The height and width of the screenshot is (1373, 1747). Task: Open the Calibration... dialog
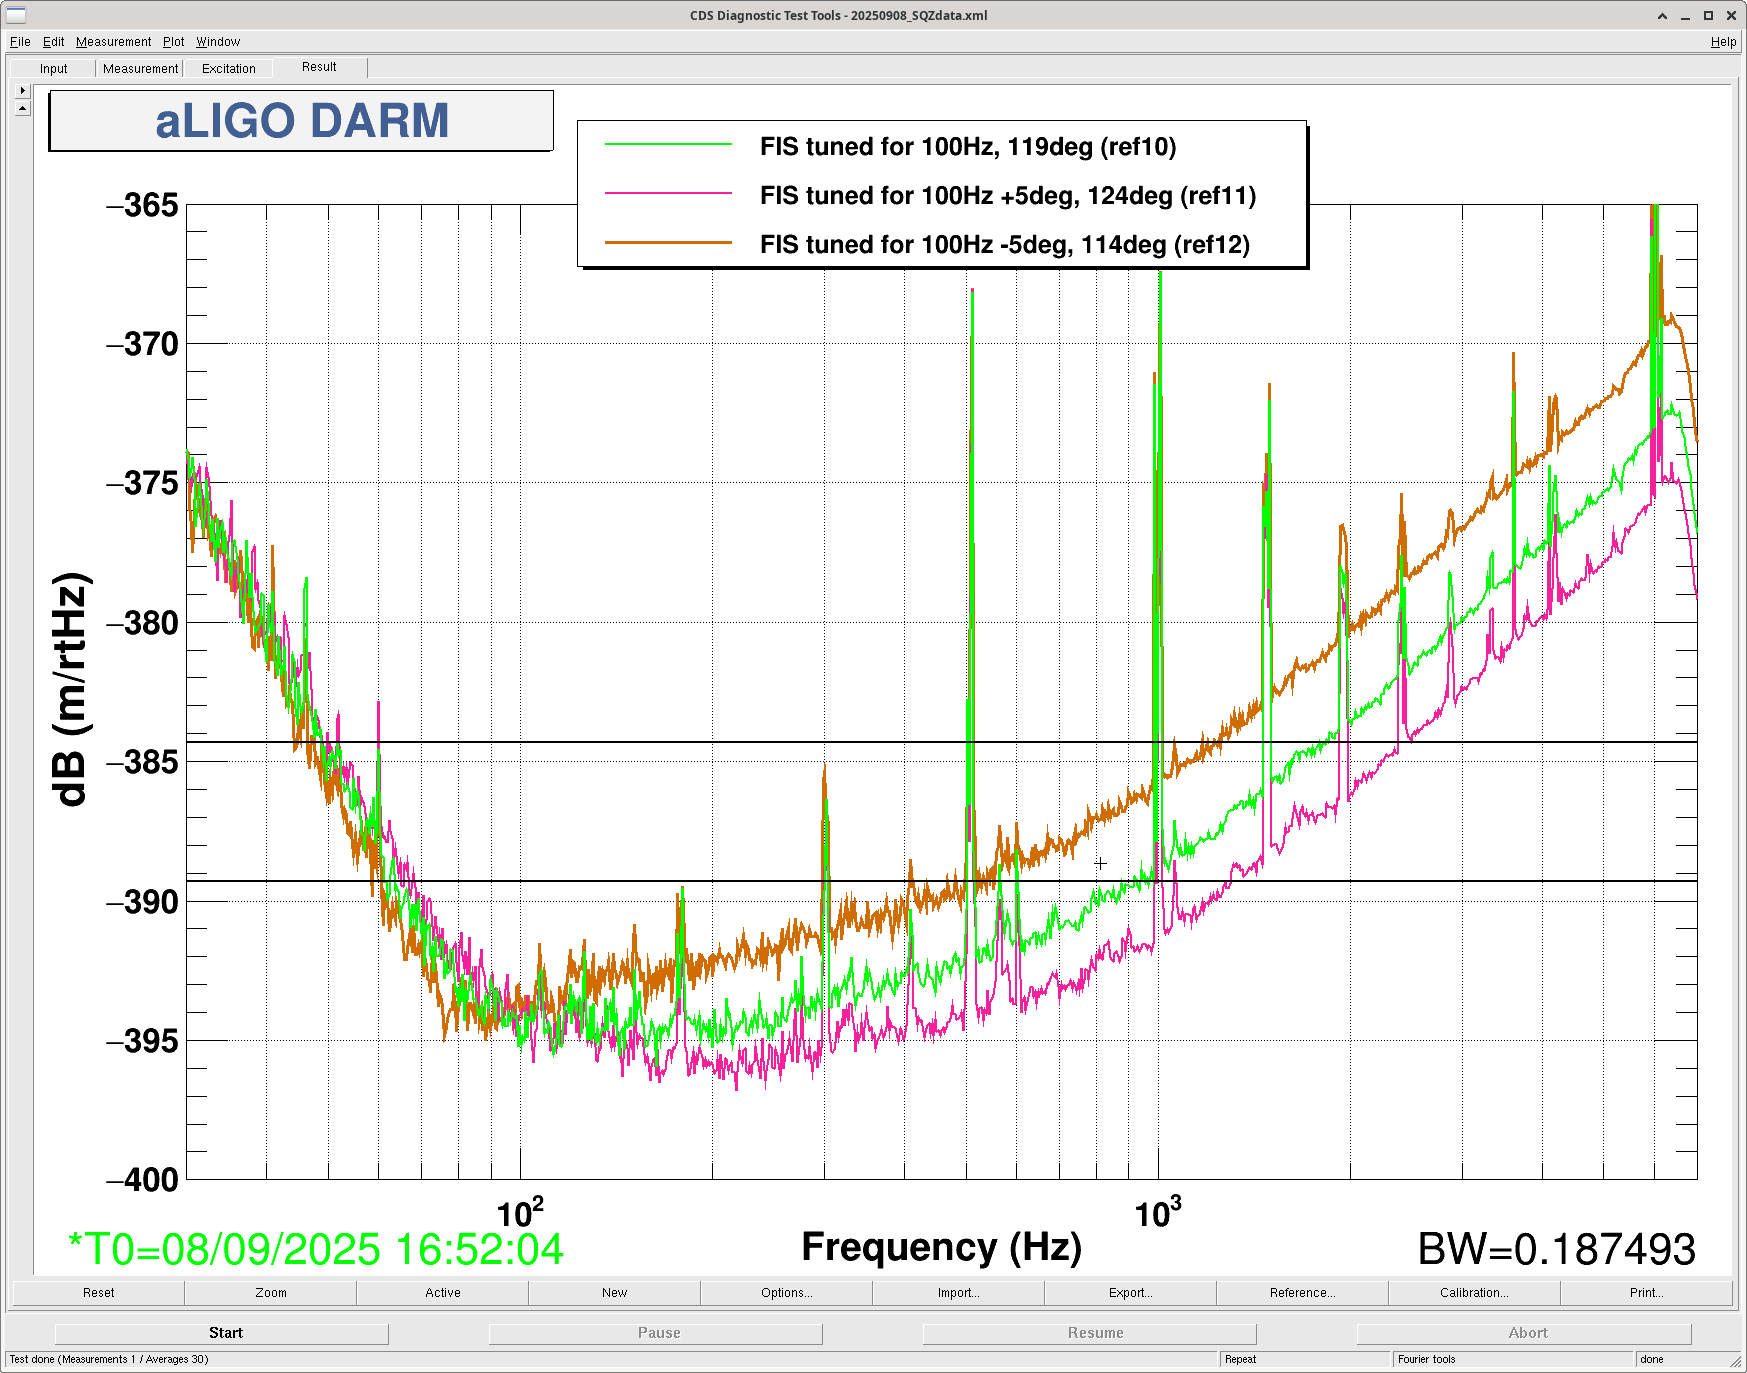tap(1473, 1293)
